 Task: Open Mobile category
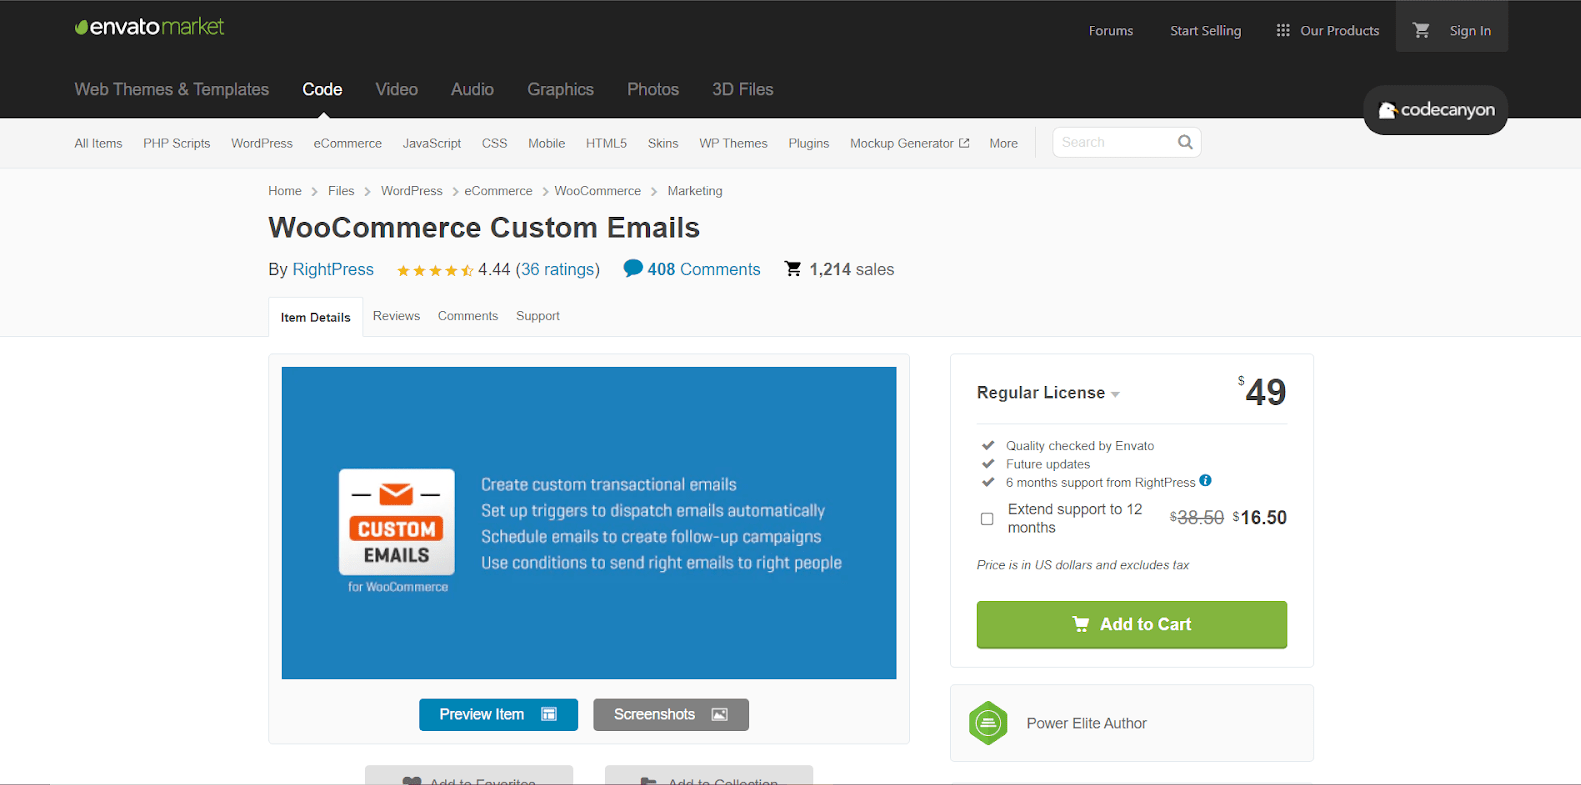547,143
